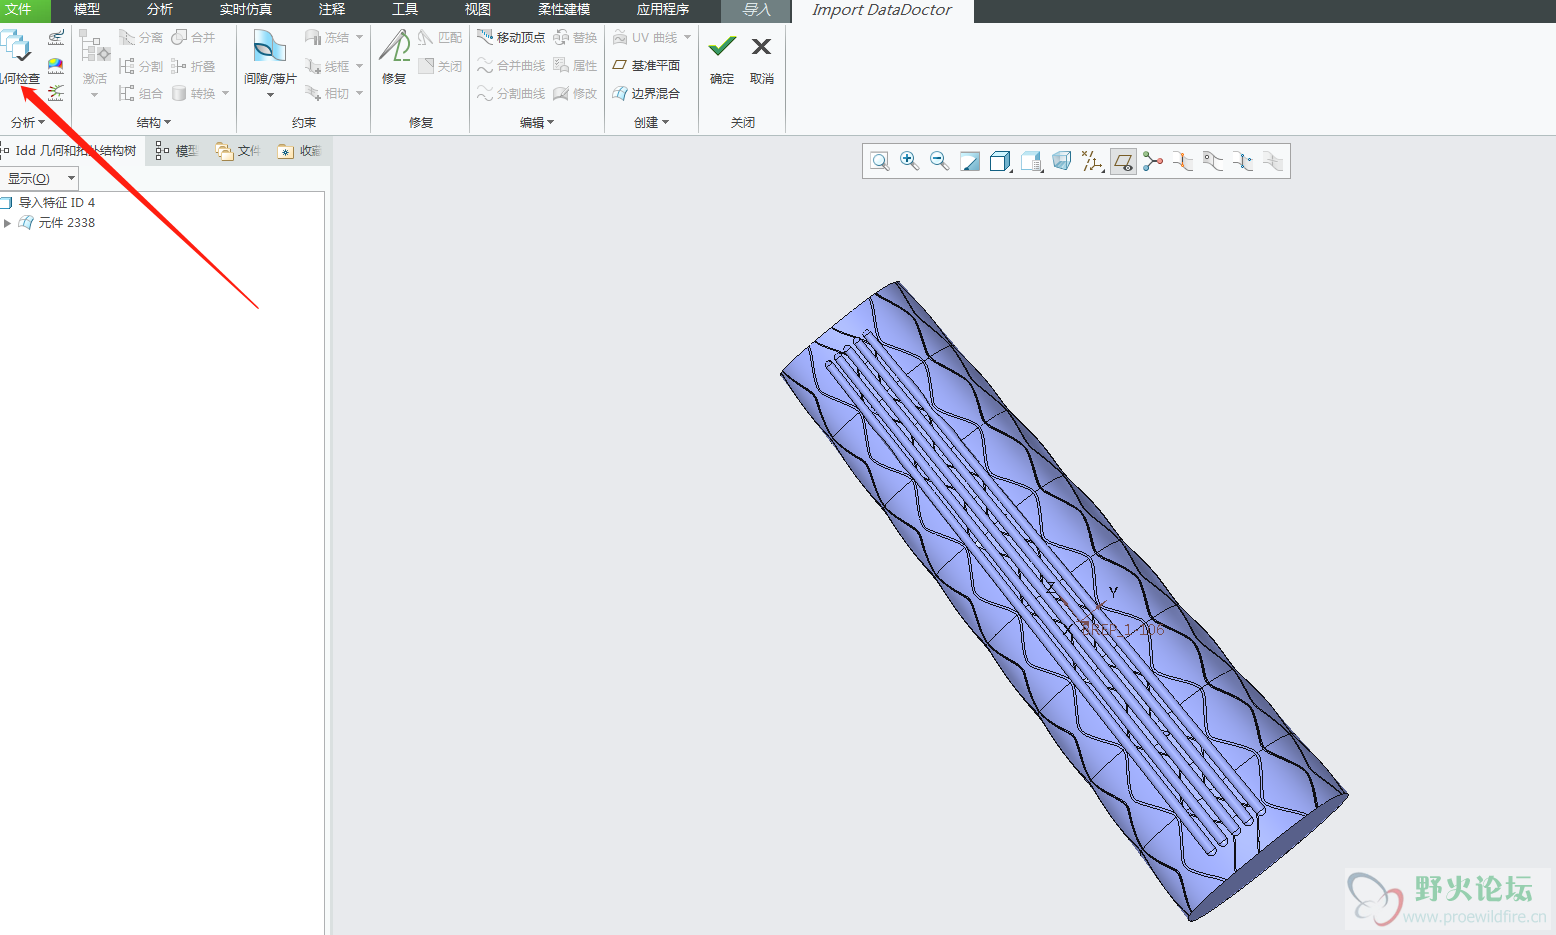
Task: Confirm with the green 确定 check mark
Action: coord(722,57)
